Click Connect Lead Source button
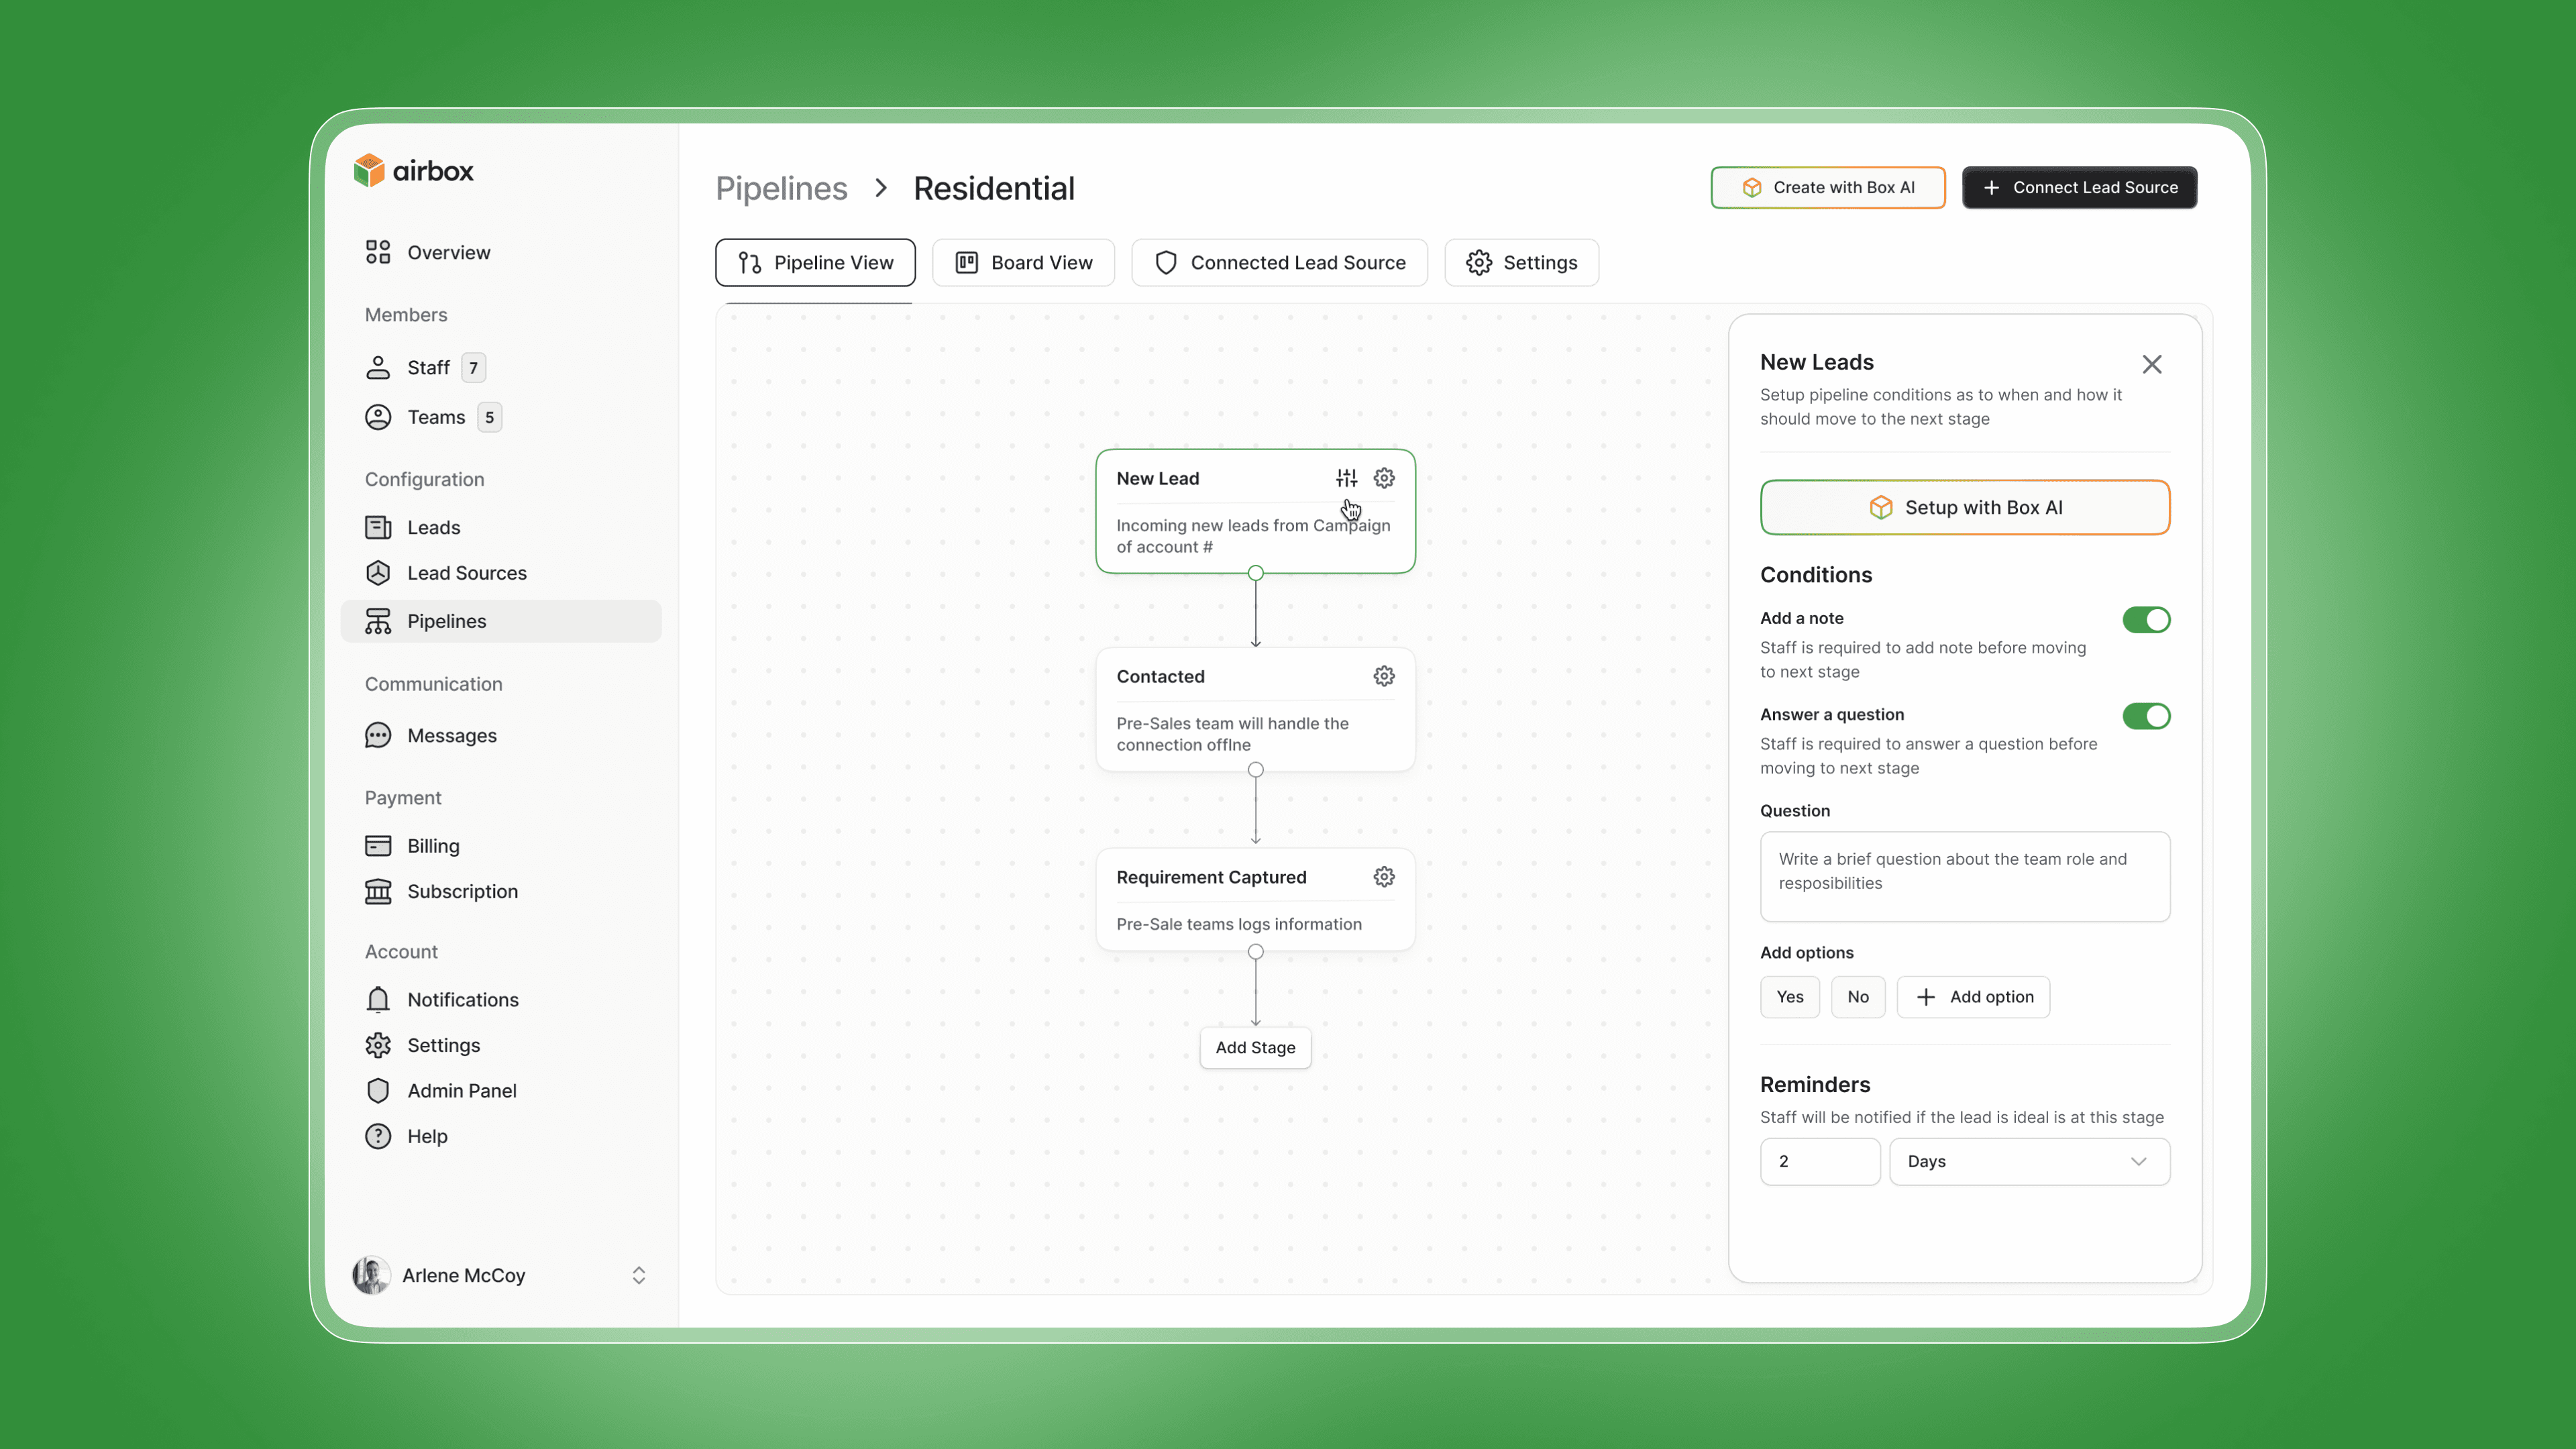2576x1449 pixels. coord(2079,187)
